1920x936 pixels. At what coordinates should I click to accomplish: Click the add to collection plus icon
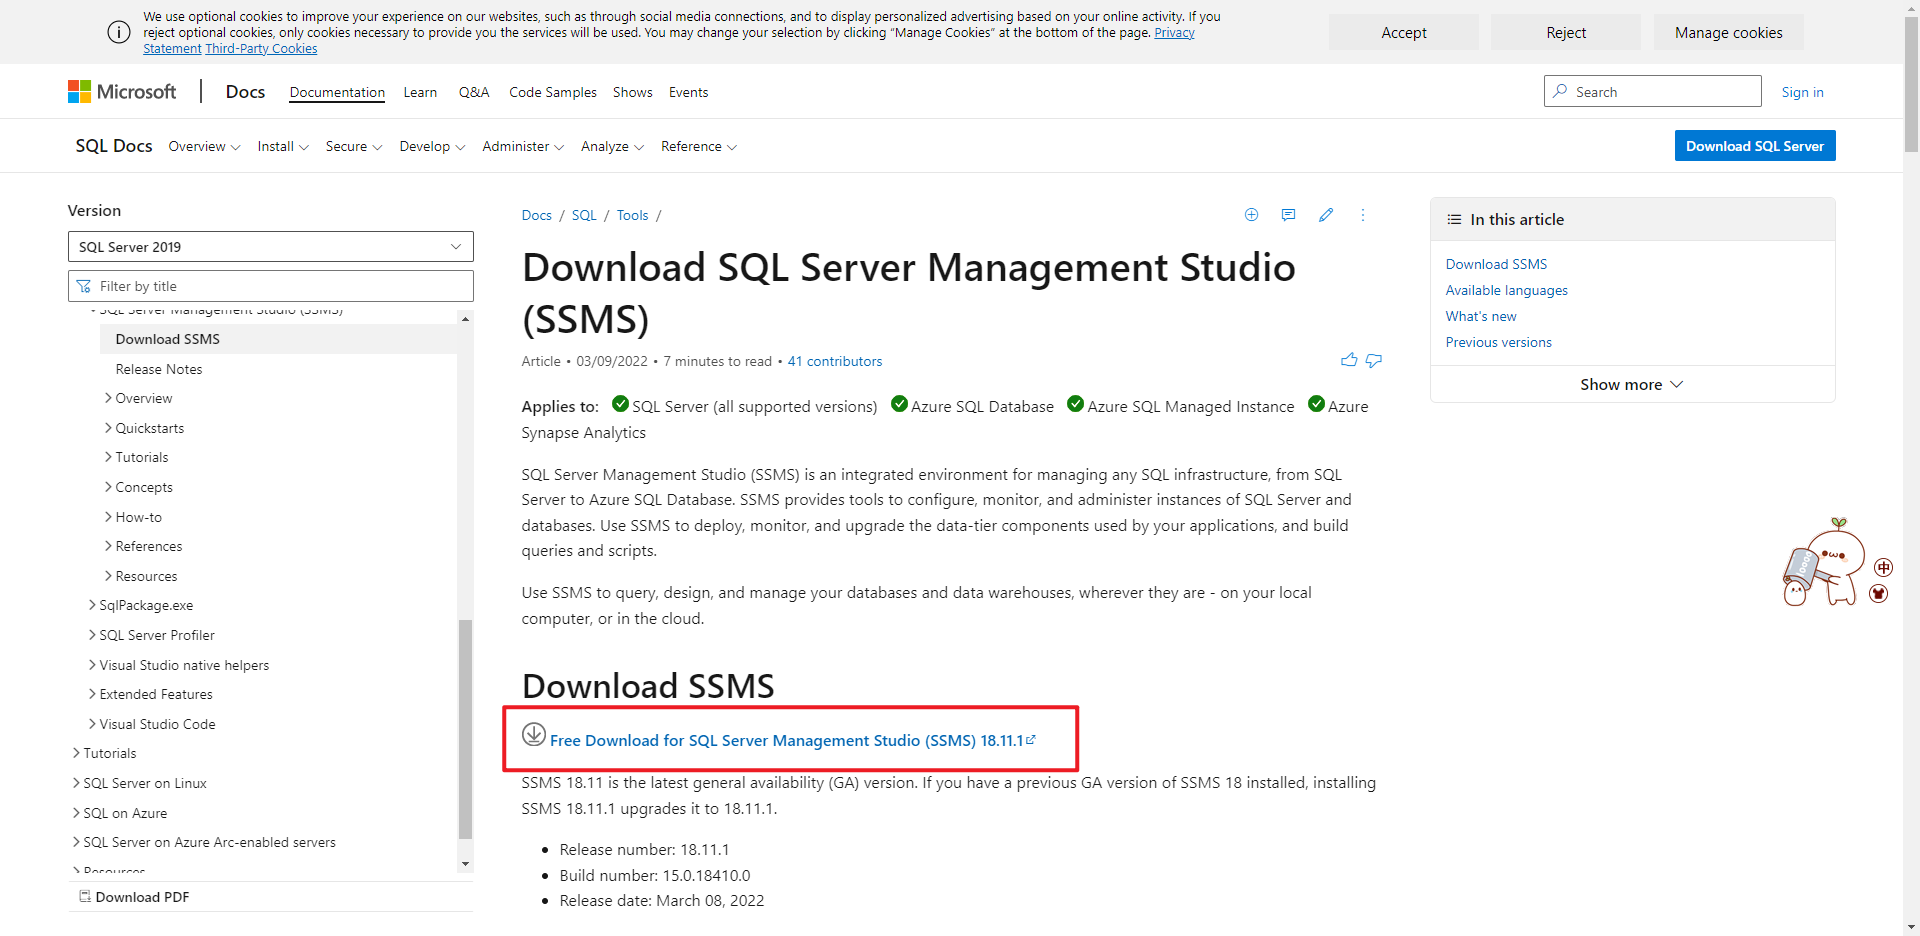[x=1251, y=215]
